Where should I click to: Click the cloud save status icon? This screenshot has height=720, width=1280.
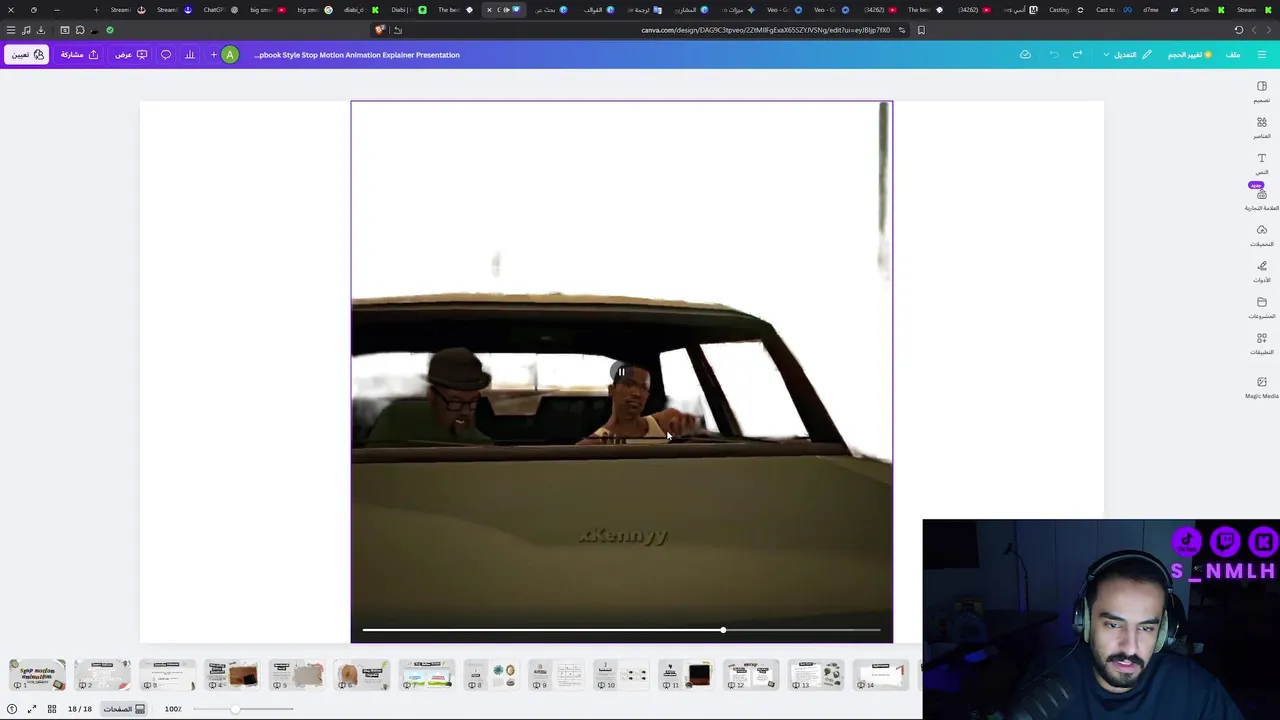pos(1025,55)
